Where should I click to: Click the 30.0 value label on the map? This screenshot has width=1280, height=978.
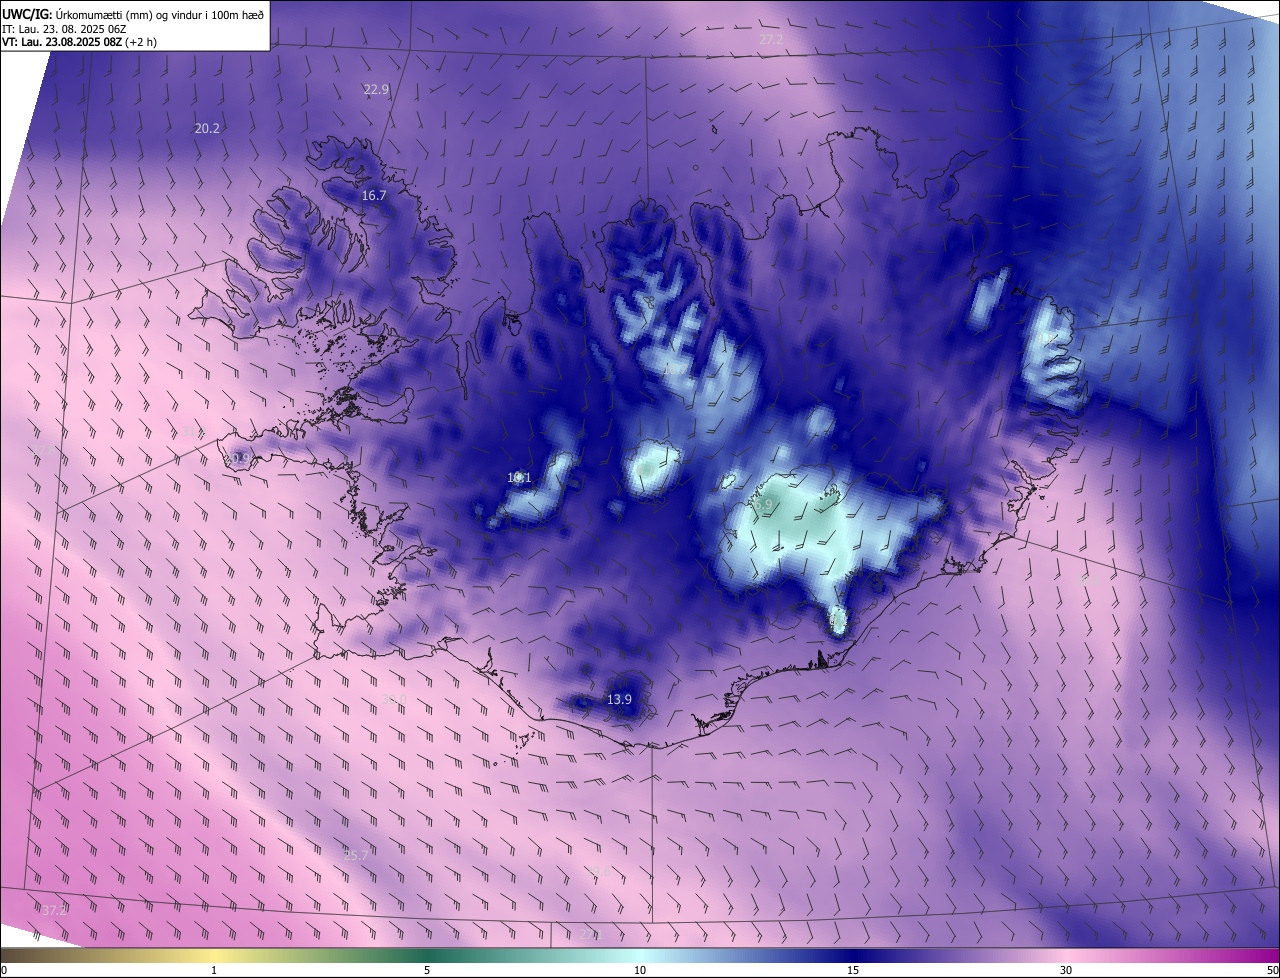tap(395, 699)
